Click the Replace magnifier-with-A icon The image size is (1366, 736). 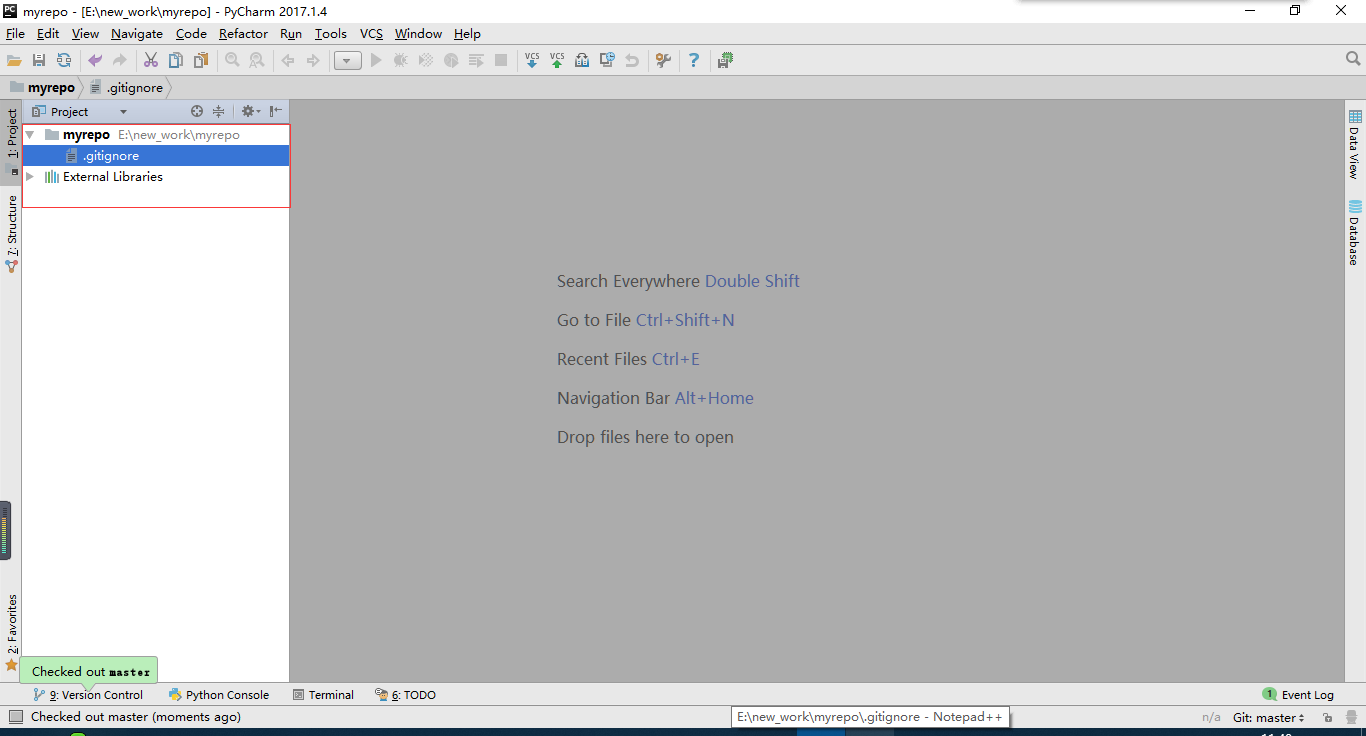click(x=257, y=61)
